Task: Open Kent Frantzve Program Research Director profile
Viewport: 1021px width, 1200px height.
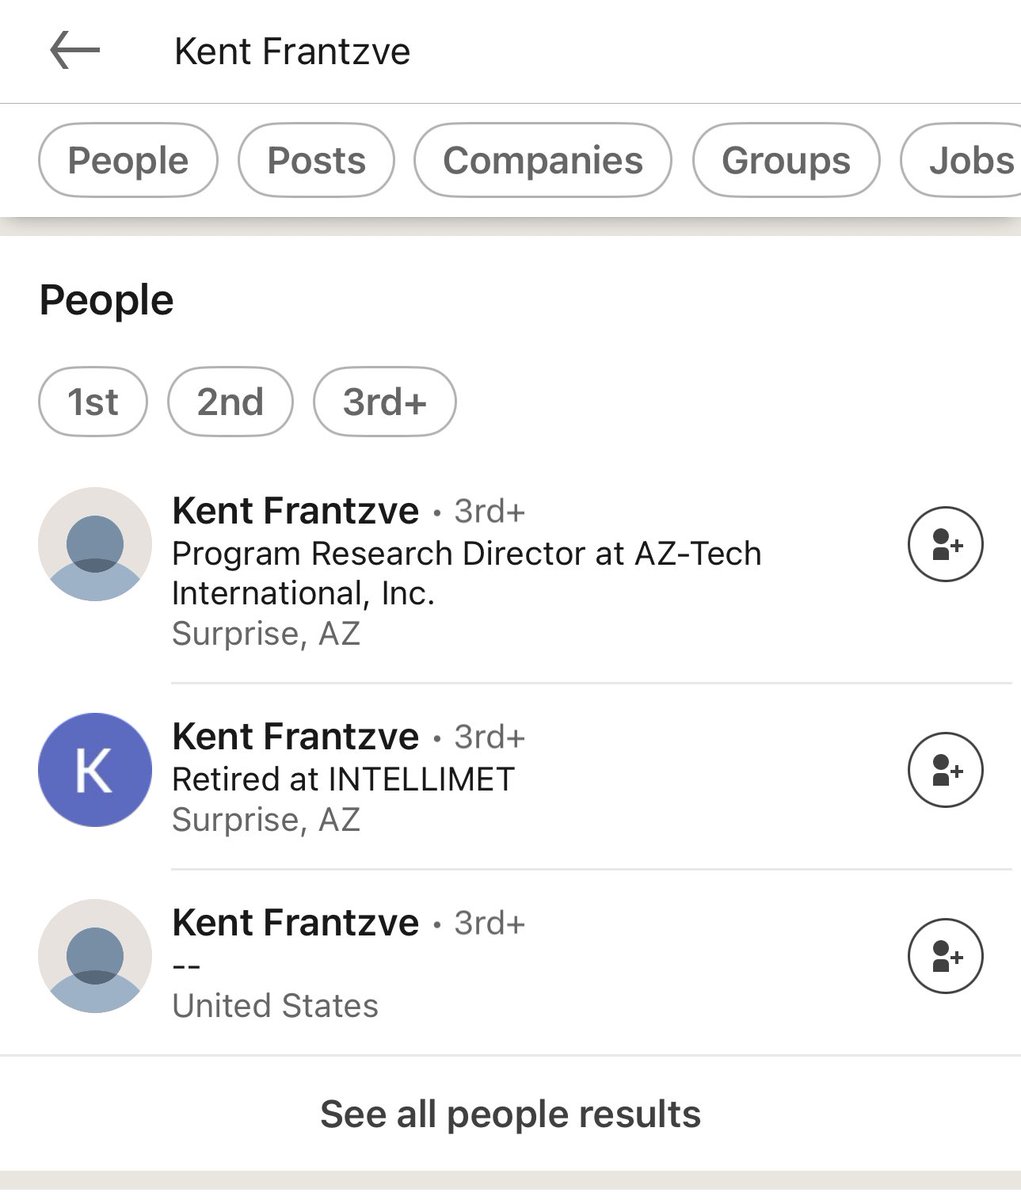Action: (x=295, y=511)
